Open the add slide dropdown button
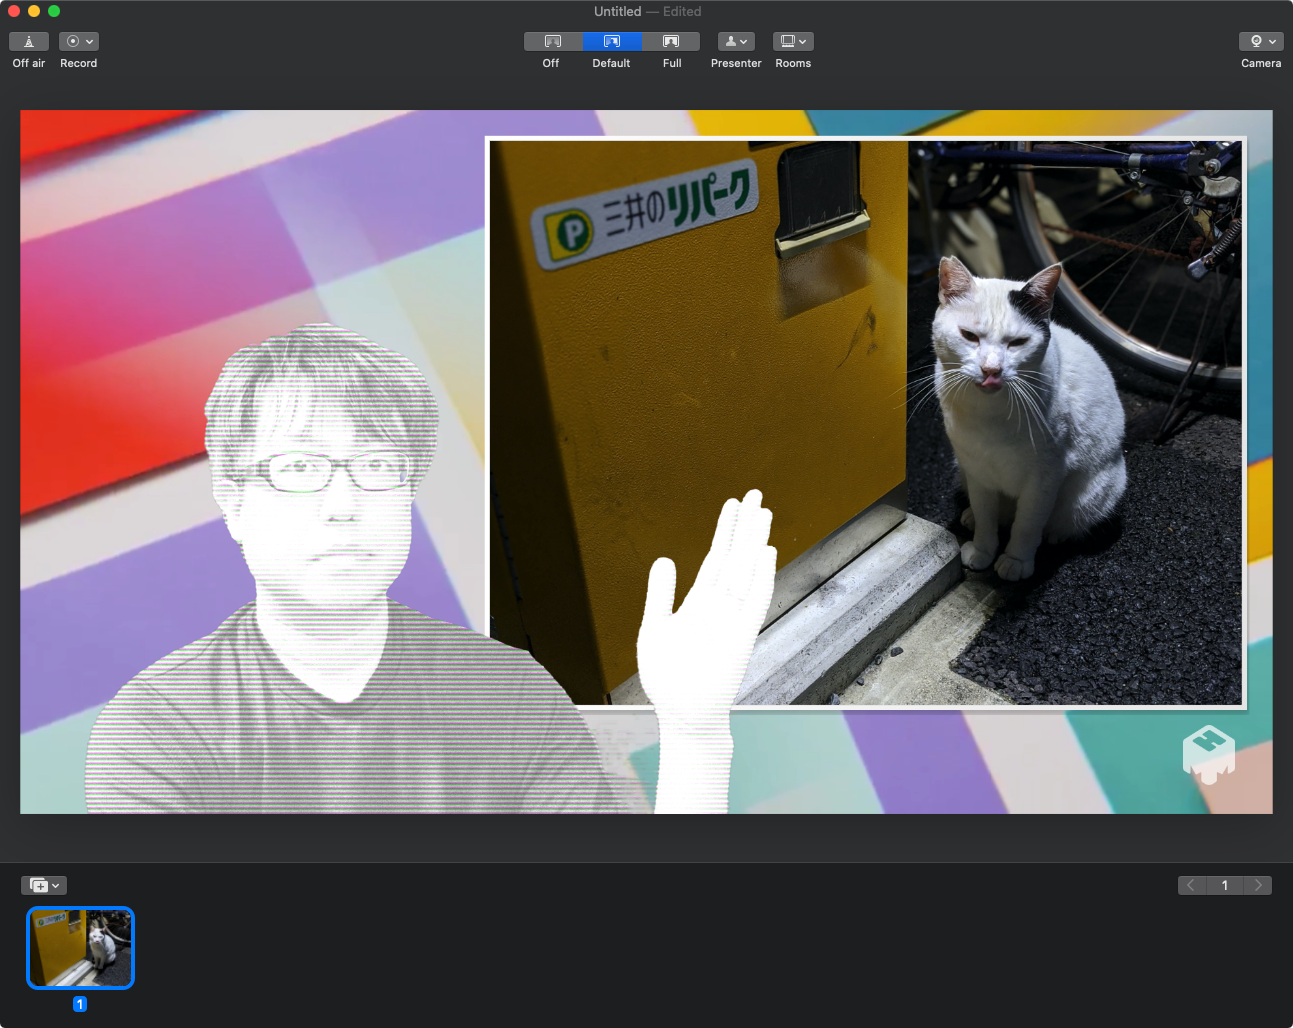Screen dimensions: 1293x1028 (x=44, y=885)
